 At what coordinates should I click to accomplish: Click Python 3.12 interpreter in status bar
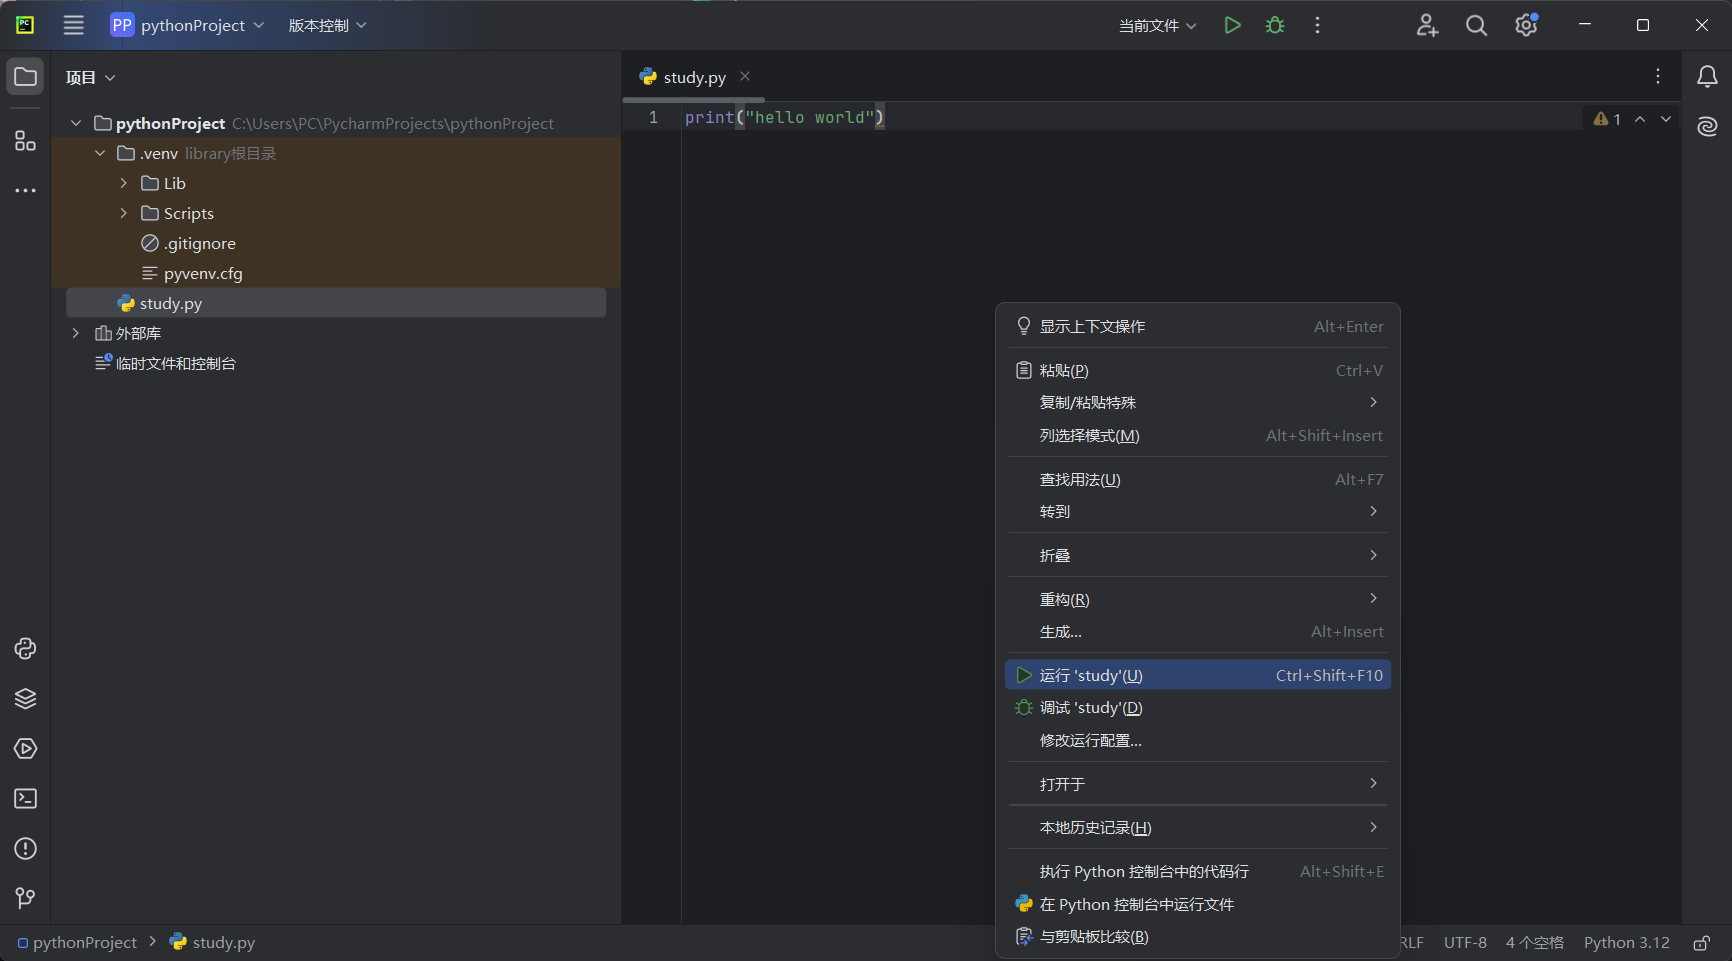[x=1627, y=943]
